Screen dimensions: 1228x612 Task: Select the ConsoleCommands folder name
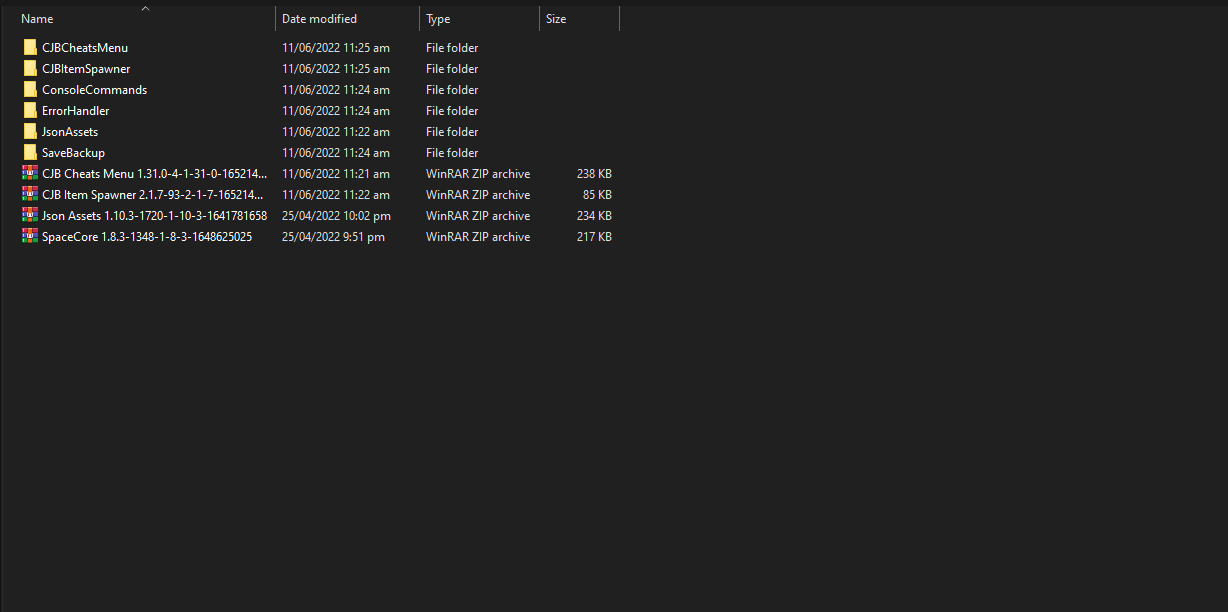point(94,90)
